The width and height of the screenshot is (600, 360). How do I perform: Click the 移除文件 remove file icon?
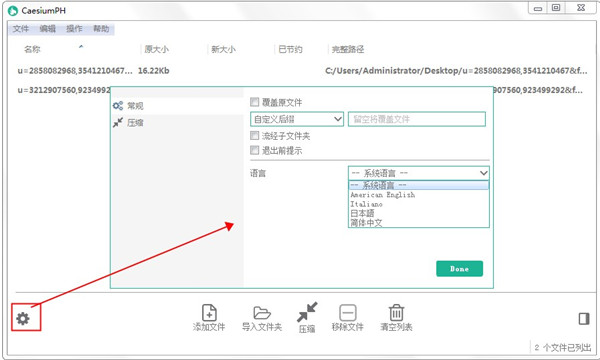pos(348,313)
